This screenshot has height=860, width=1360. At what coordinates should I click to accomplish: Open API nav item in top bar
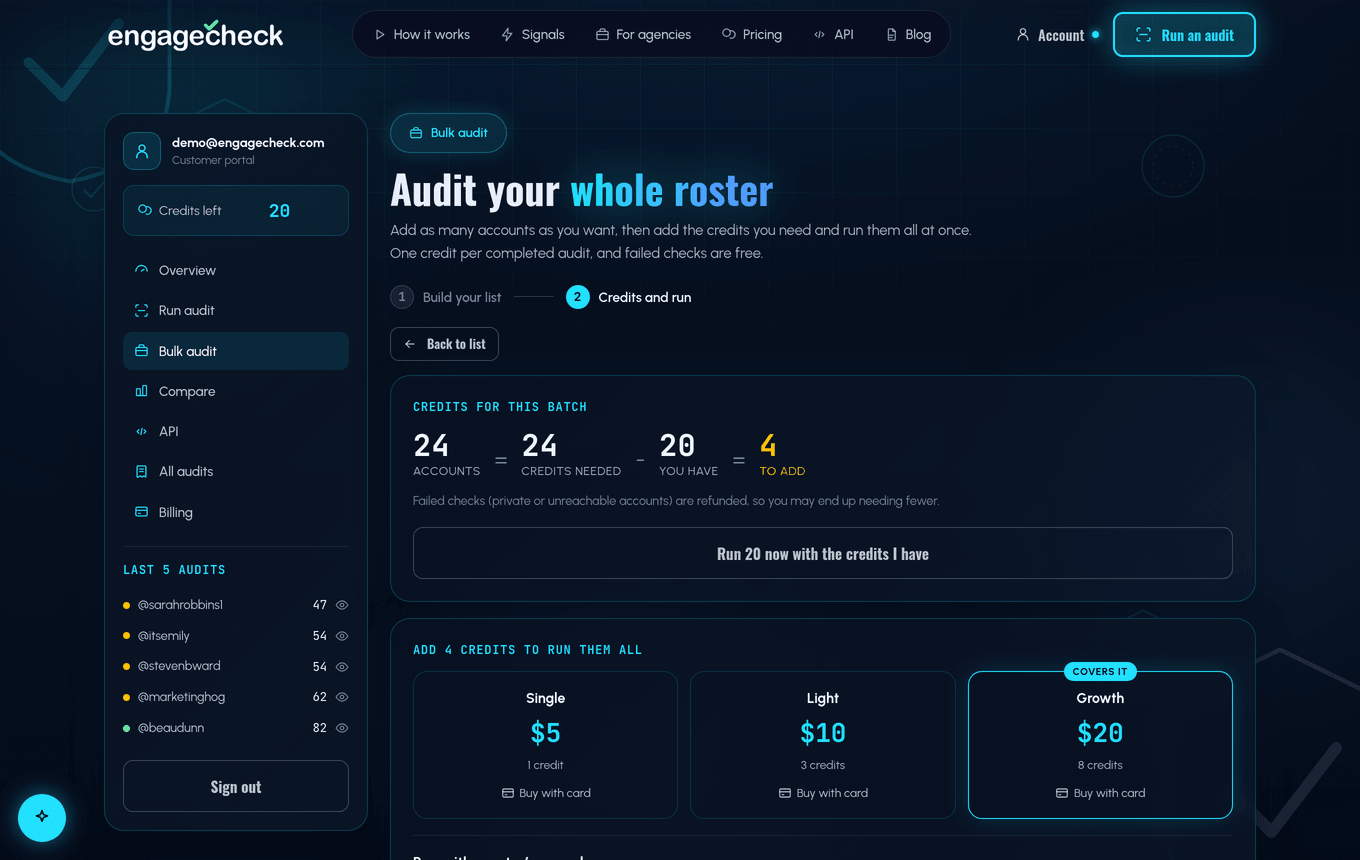(834, 34)
